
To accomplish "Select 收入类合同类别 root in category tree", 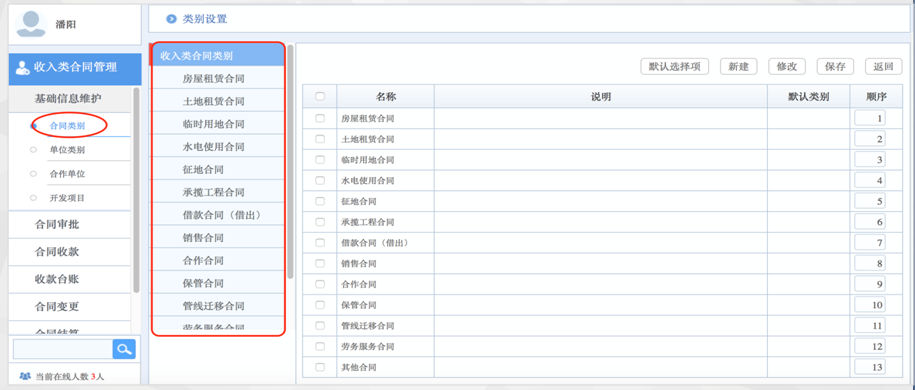I will (218, 55).
